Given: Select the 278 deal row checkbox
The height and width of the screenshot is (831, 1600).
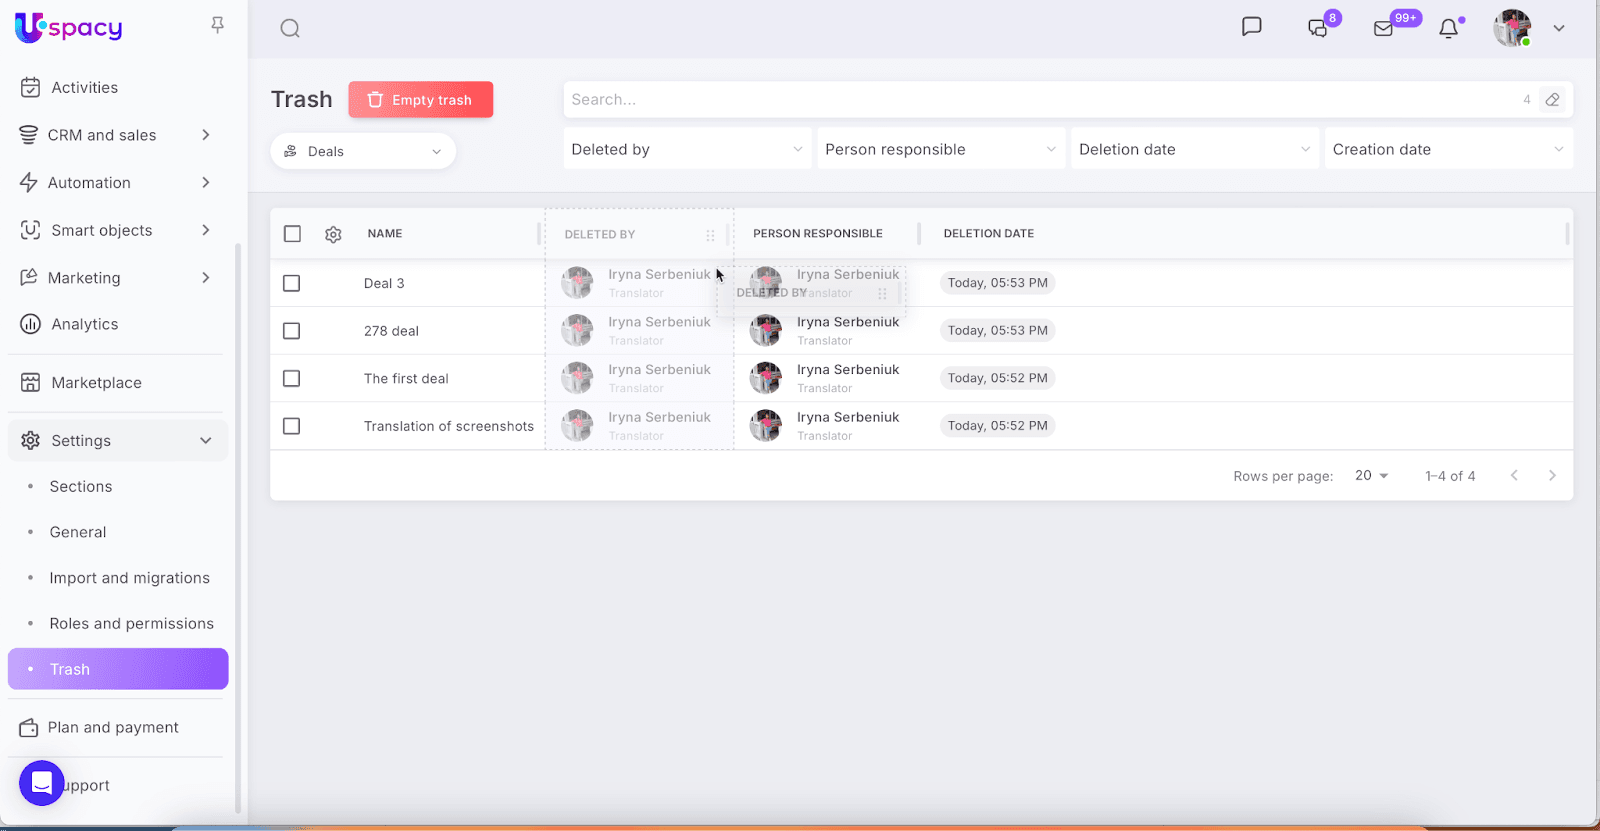Looking at the screenshot, I should point(292,331).
